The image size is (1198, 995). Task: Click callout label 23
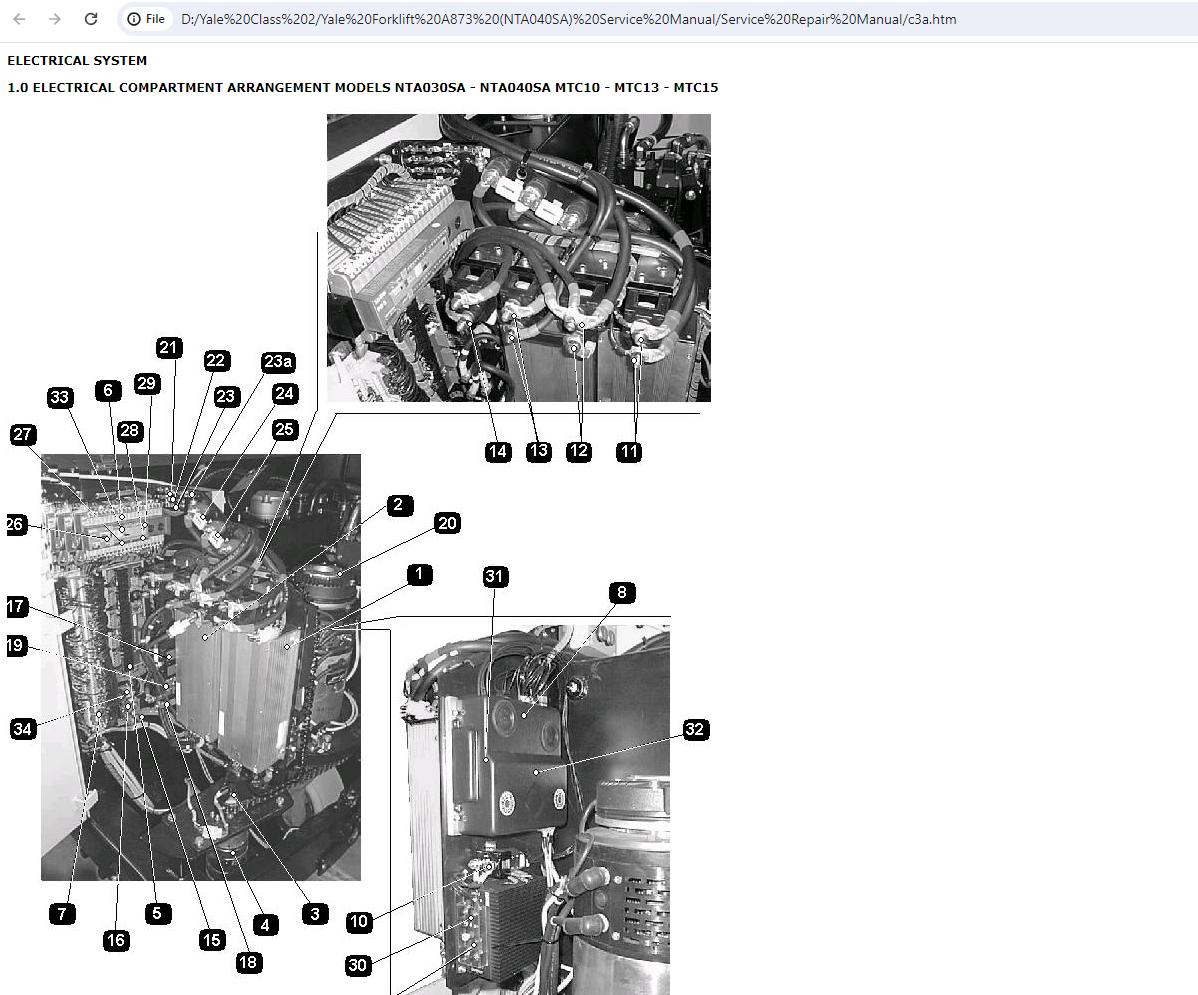point(225,396)
